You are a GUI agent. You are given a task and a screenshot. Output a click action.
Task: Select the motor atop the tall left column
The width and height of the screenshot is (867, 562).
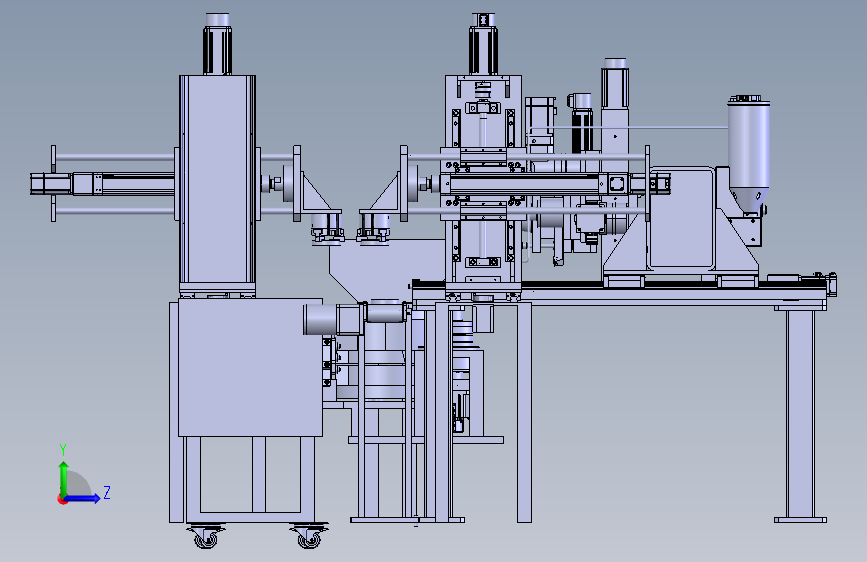point(217,44)
